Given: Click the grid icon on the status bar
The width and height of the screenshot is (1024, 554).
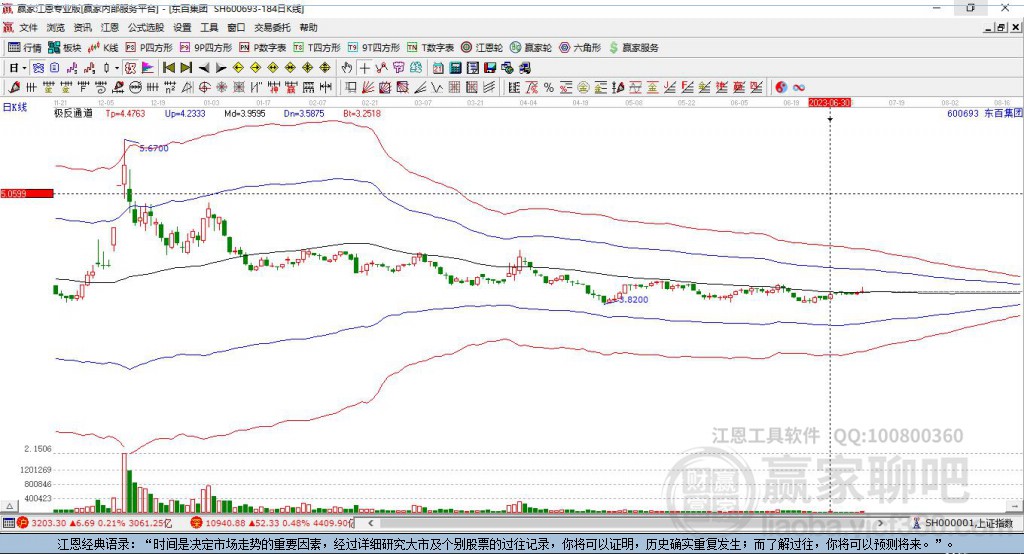Looking at the screenshot, I should click(x=8, y=523).
